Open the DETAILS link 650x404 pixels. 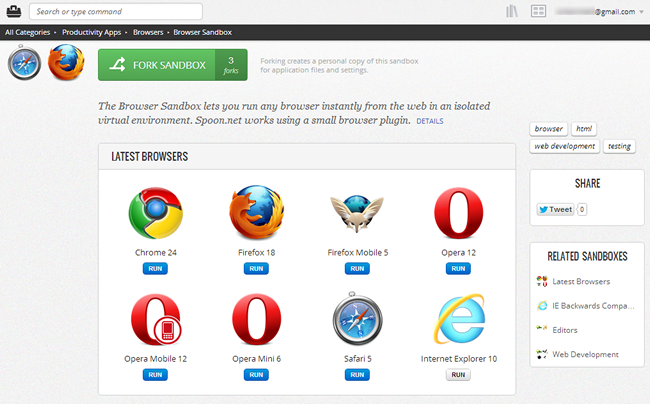point(430,121)
